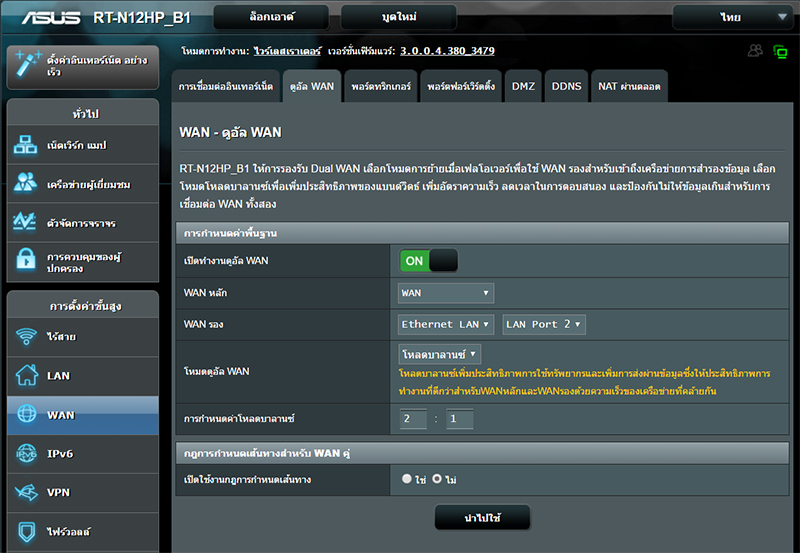Switch to the การเชื่อมต่ออินเทอร์เน็ต tab
Image resolution: width=800 pixels, height=553 pixels.
tap(226, 86)
